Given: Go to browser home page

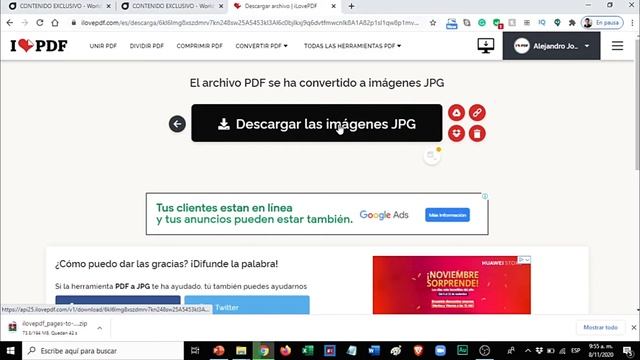Looking at the screenshot, I should [x=55, y=23].
